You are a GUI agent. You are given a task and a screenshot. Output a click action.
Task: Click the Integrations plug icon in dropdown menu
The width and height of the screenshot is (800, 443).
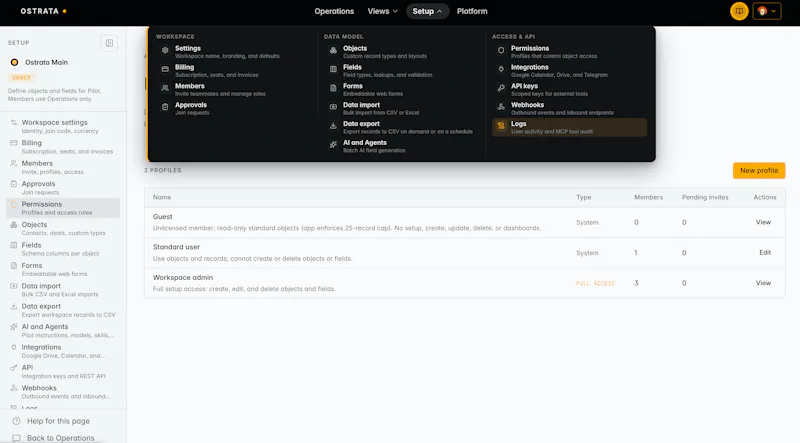point(501,69)
